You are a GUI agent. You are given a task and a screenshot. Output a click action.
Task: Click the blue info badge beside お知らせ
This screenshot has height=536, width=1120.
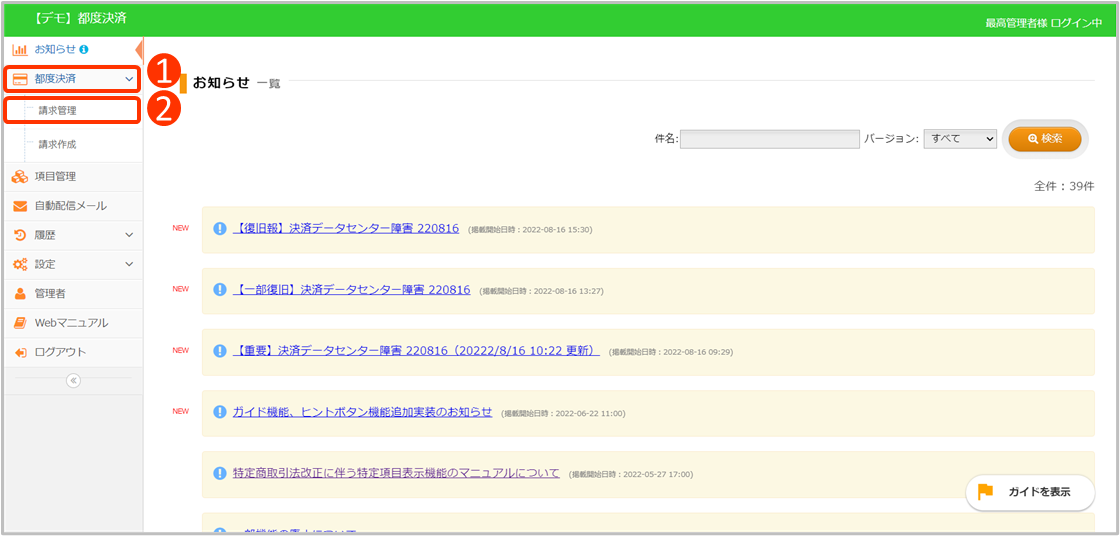(x=84, y=49)
